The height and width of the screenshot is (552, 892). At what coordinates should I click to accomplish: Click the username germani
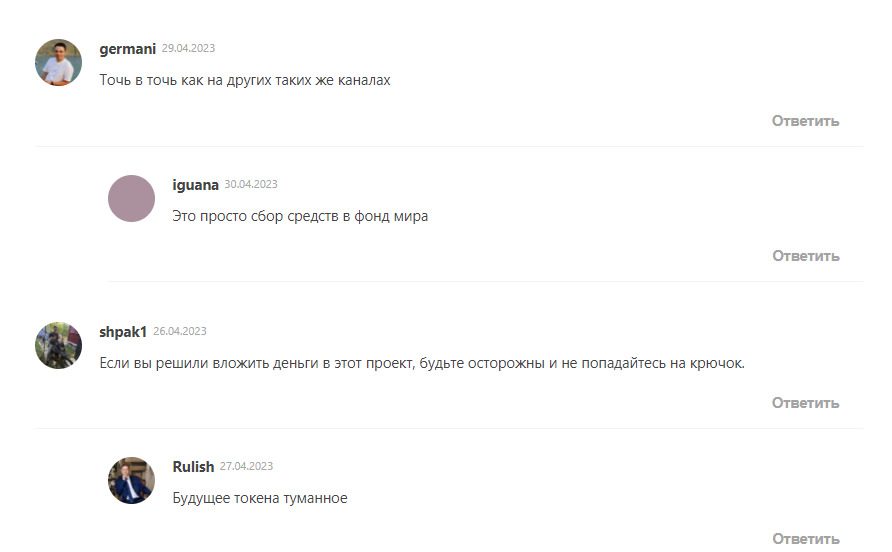point(127,49)
